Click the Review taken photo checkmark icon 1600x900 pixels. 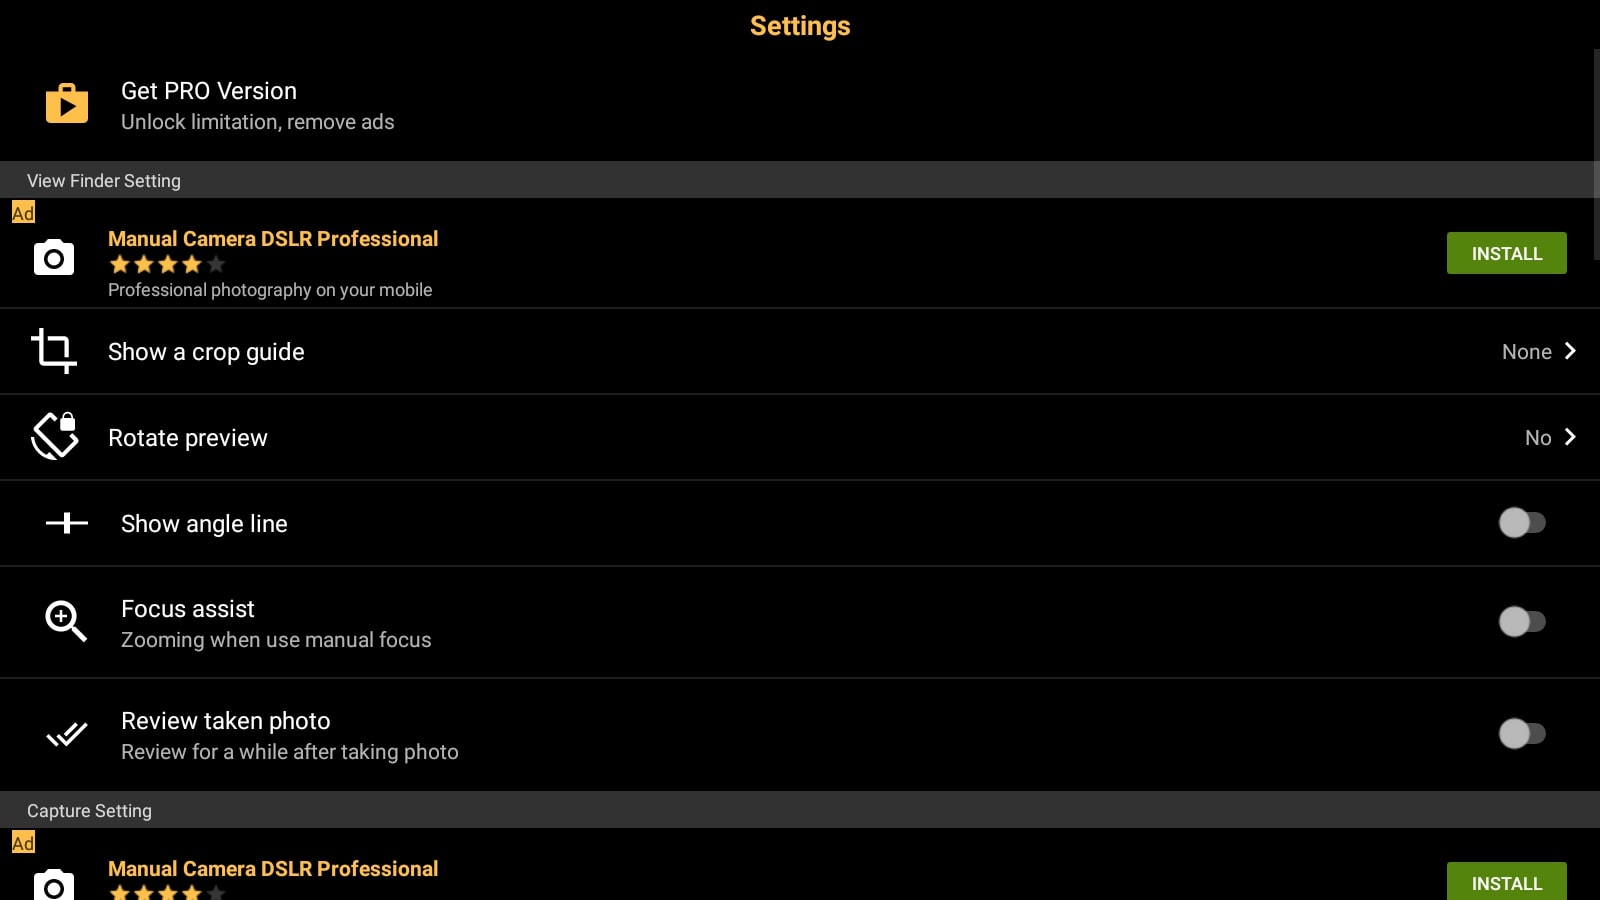(x=67, y=735)
